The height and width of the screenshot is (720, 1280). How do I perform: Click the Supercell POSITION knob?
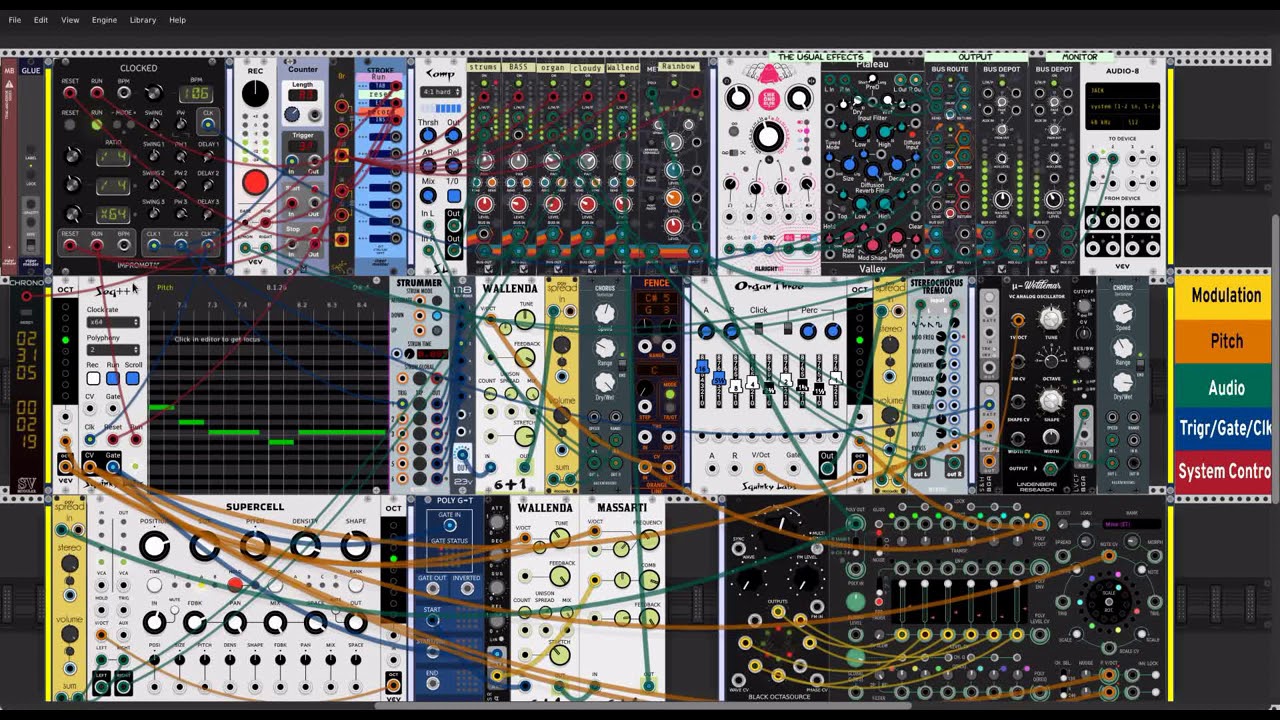point(154,546)
